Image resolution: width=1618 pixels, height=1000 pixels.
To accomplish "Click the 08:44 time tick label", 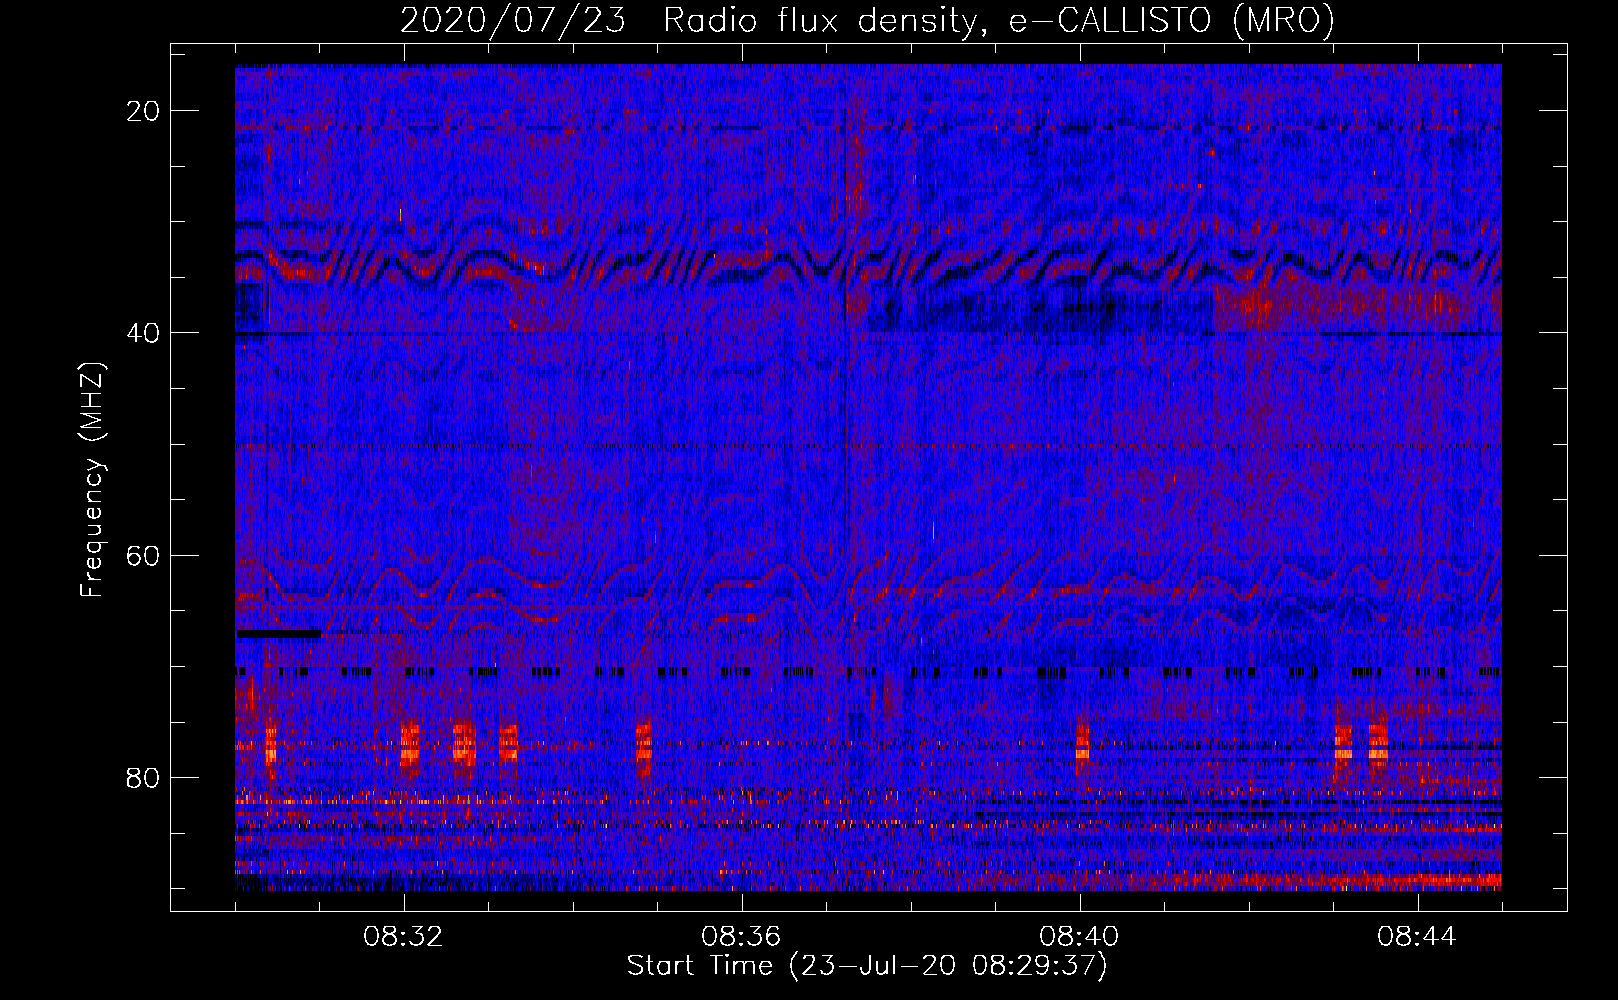I will click(1417, 937).
